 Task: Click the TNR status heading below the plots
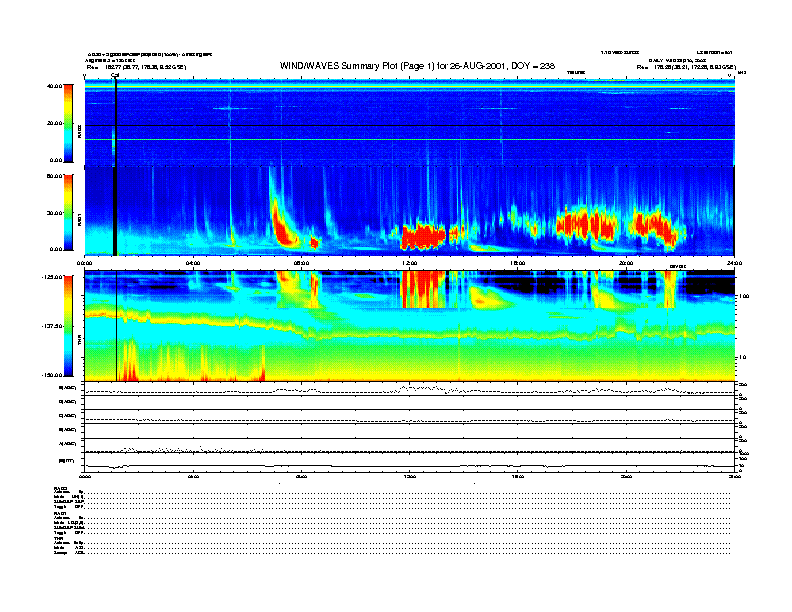58,539
